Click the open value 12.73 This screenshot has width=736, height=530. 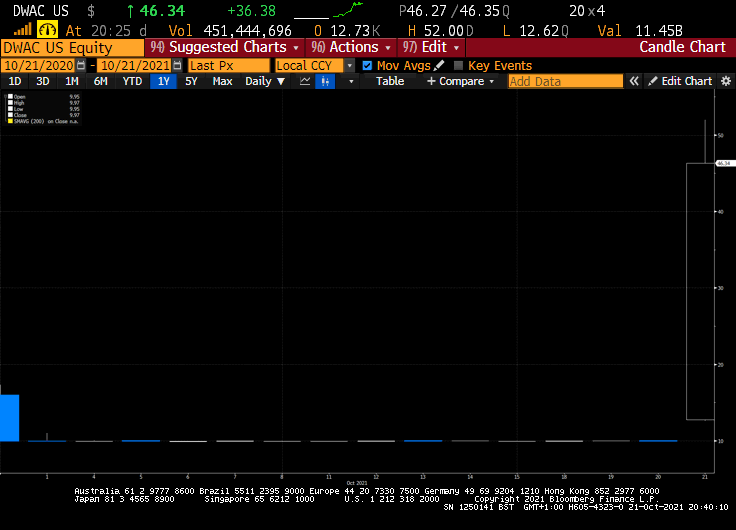coord(350,31)
